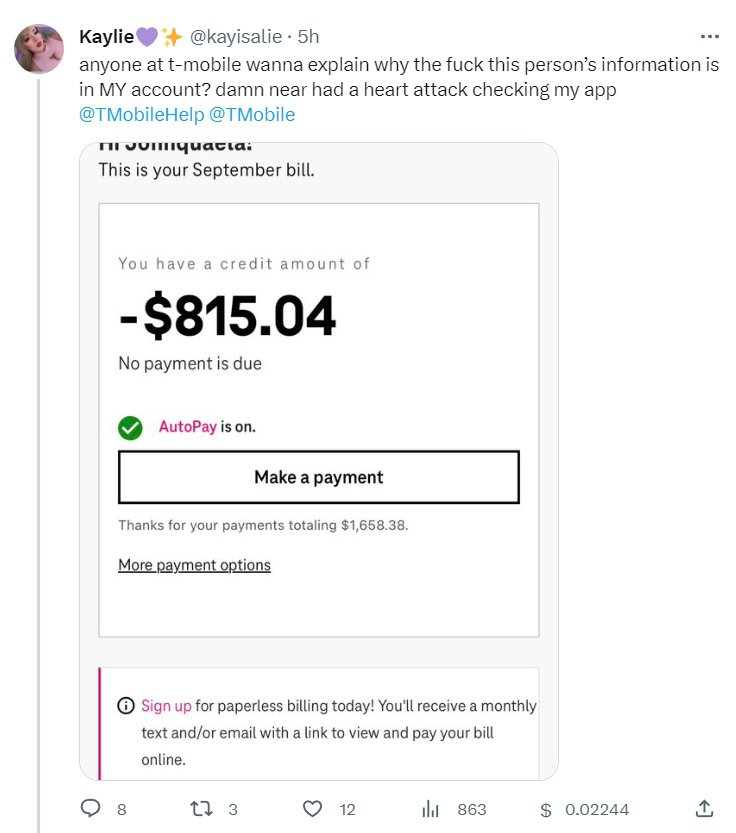The image size is (736, 833).
Task: Click the pink AutoPay link
Action: click(x=187, y=427)
